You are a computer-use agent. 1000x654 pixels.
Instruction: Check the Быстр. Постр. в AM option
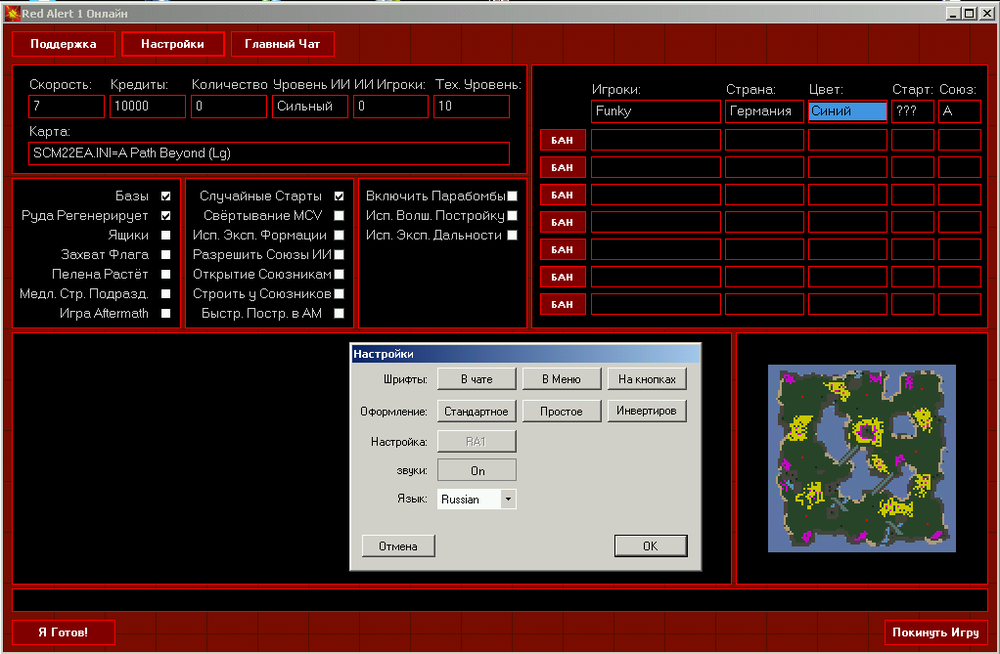pyautogui.click(x=339, y=313)
